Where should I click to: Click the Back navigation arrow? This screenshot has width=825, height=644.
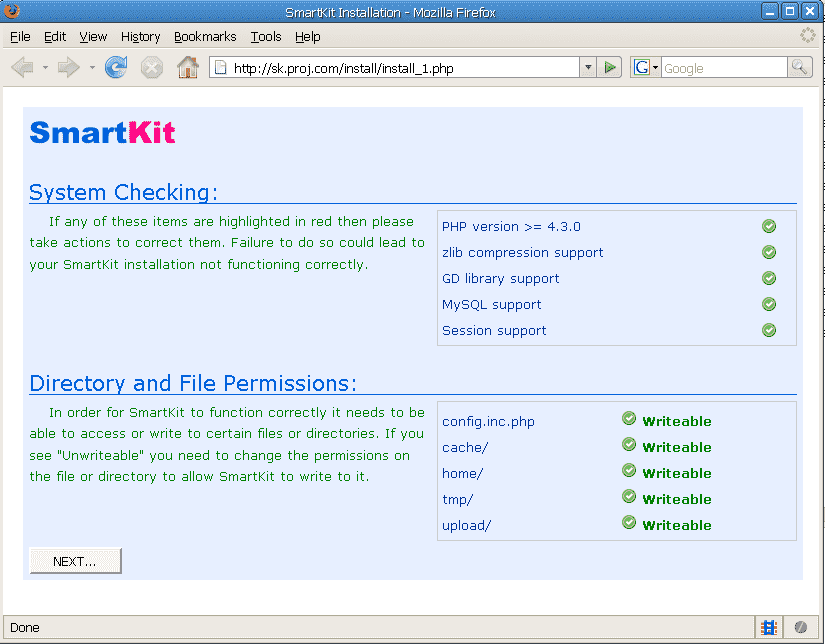22,68
